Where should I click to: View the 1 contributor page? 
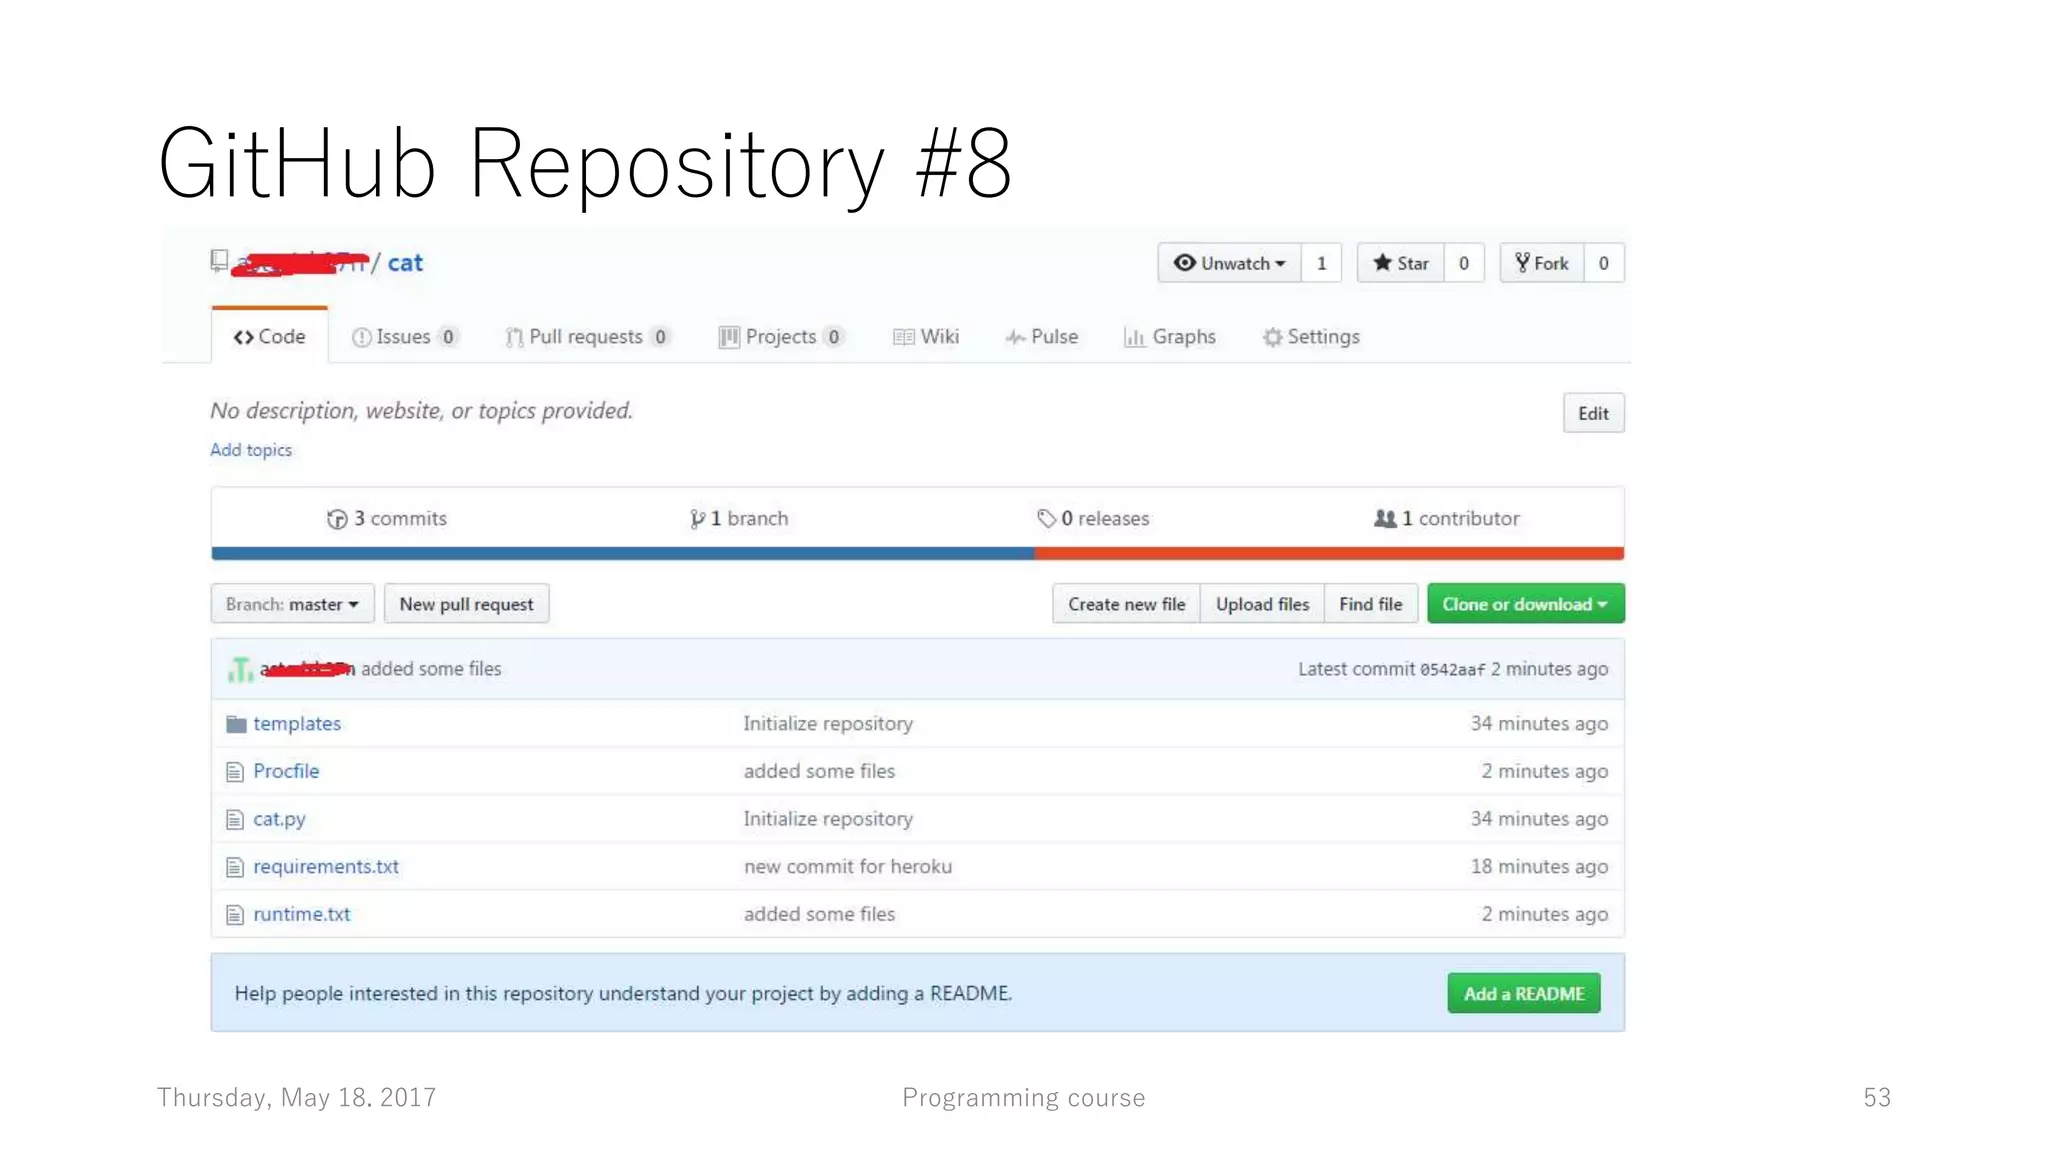[1447, 518]
